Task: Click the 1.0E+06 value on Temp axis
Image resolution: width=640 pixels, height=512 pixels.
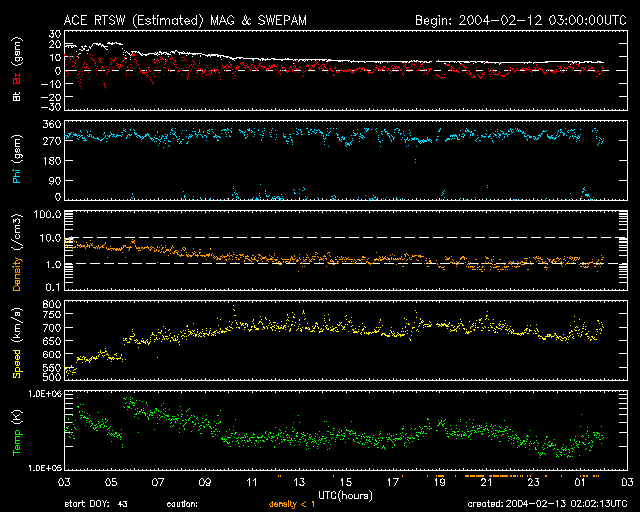Action: click(40, 394)
